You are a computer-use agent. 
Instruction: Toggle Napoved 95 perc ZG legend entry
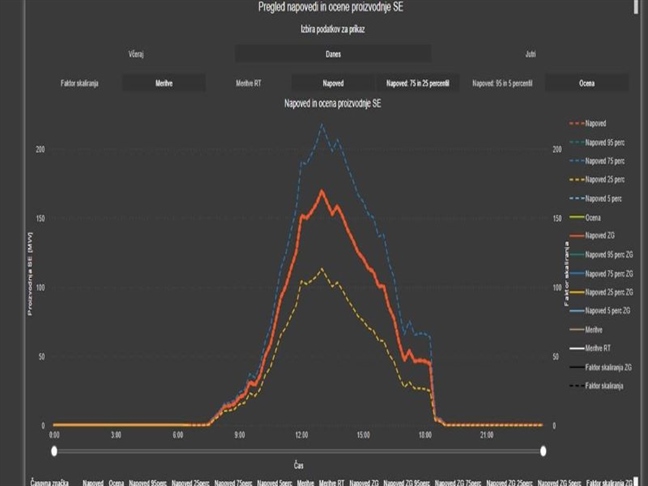601,255
